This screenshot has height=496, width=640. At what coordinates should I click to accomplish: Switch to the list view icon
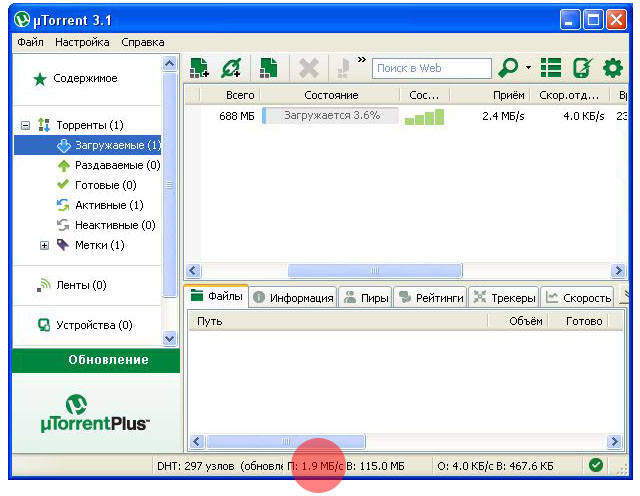tap(551, 68)
